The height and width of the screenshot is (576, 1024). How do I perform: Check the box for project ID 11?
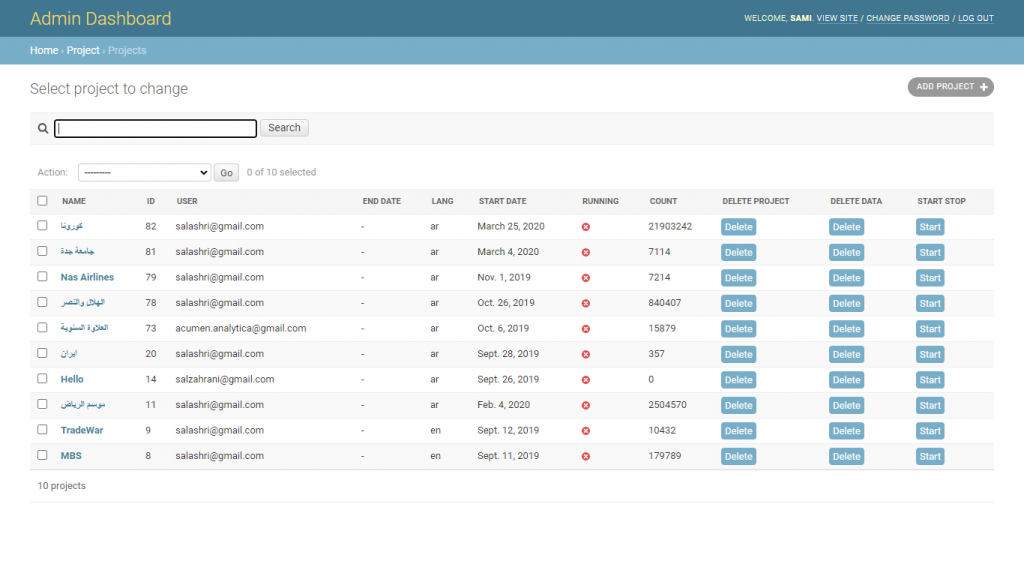pyautogui.click(x=42, y=404)
